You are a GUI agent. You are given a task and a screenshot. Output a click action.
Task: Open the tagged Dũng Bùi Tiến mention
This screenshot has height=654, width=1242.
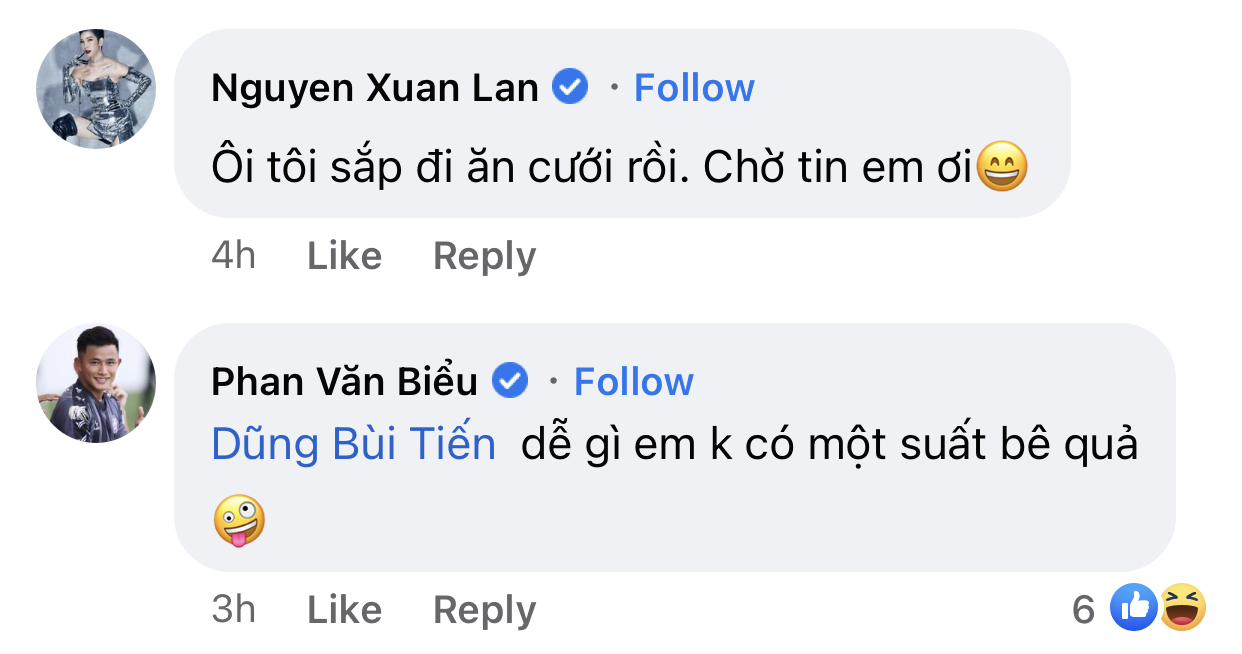click(x=354, y=445)
